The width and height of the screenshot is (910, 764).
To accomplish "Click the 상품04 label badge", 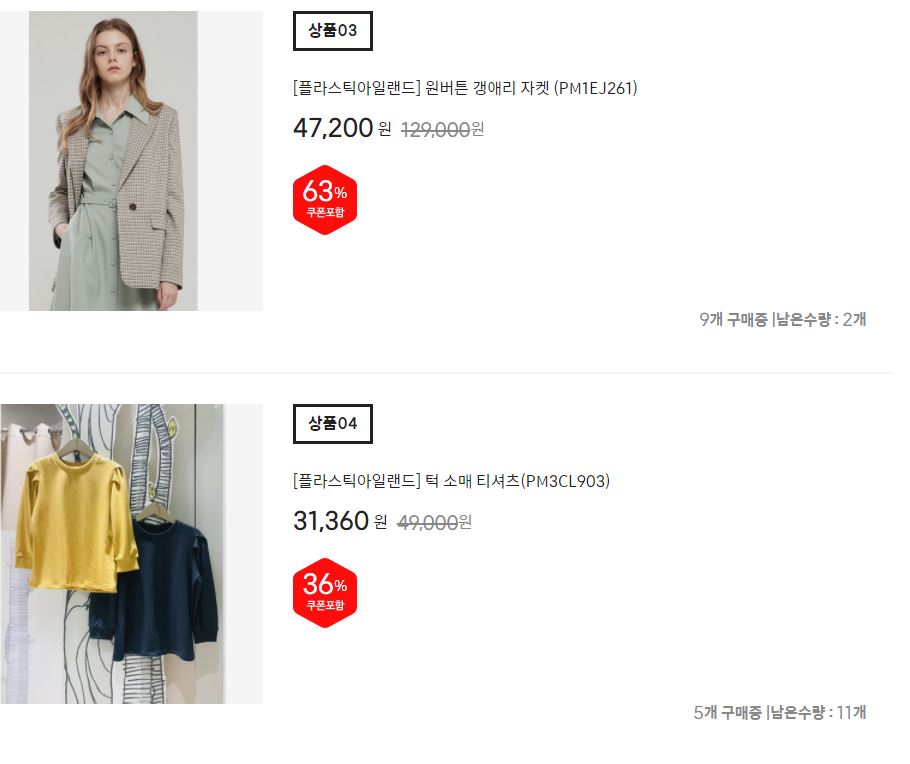I will 333,424.
